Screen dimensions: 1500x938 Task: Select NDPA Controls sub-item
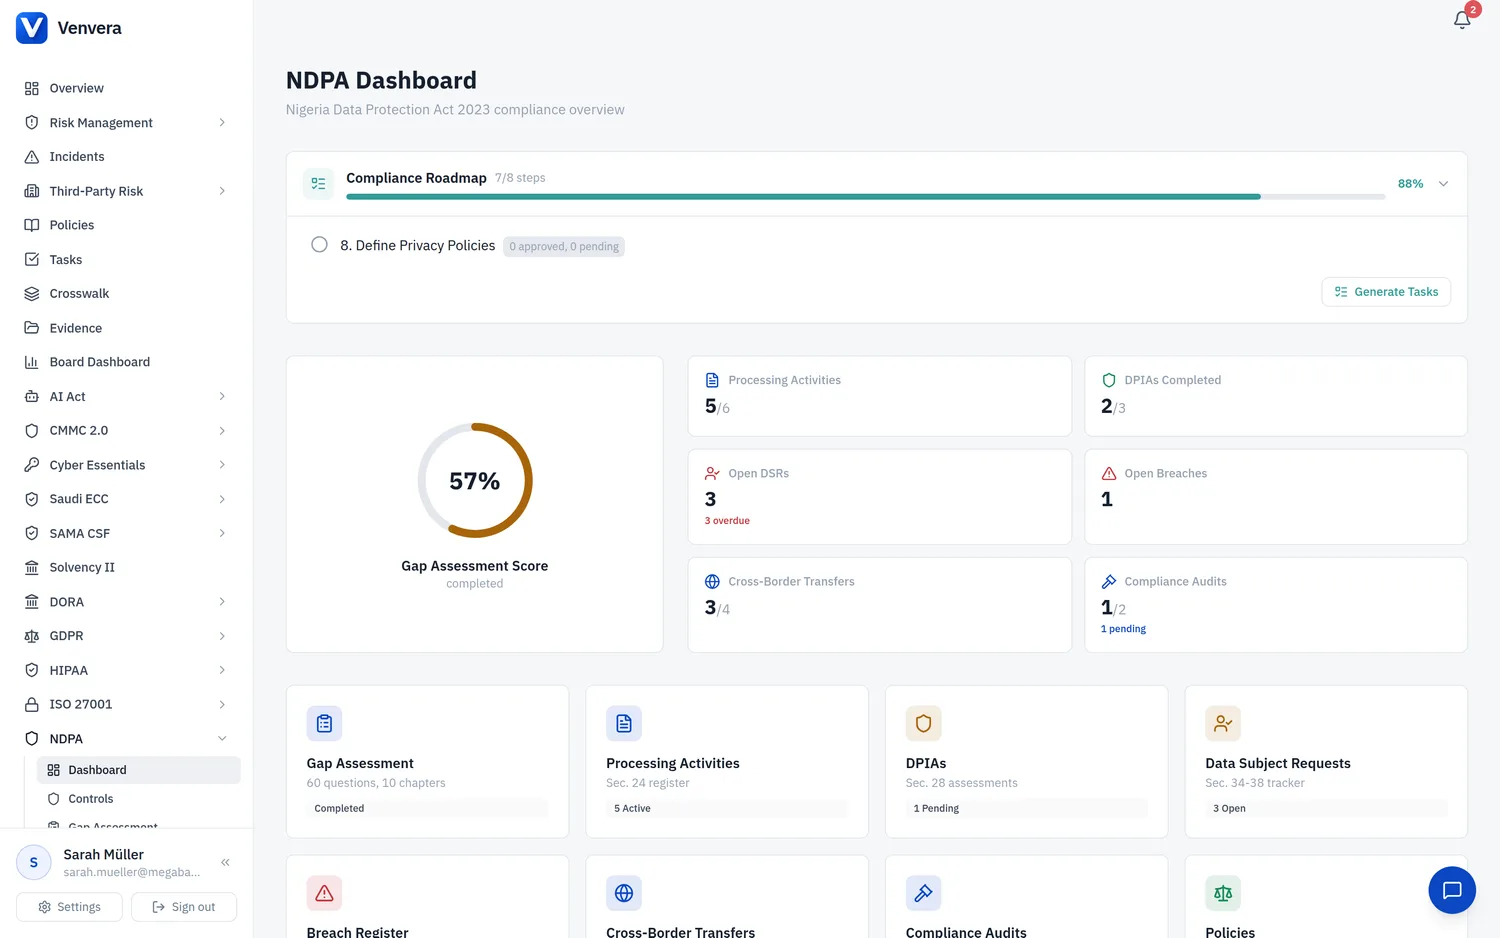point(139,799)
